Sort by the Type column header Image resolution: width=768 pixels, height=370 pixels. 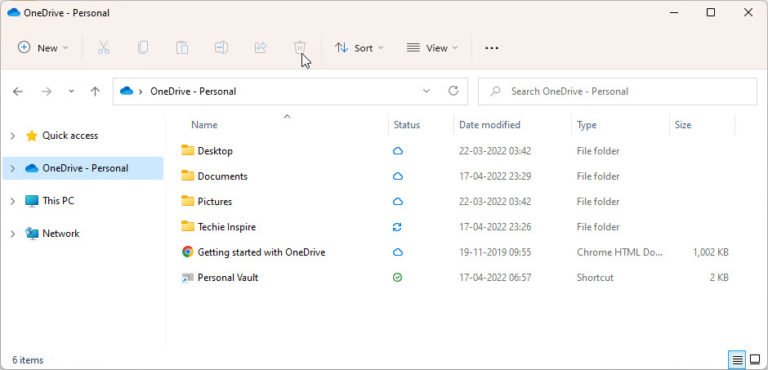[586, 125]
